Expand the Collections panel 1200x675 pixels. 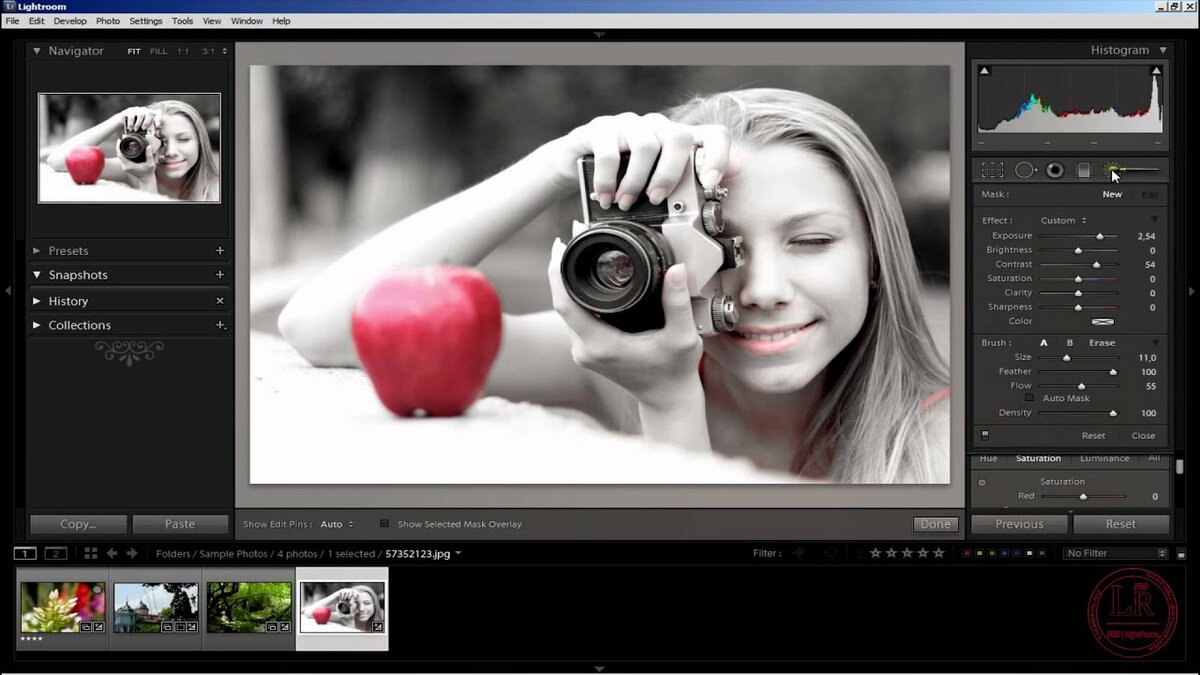pyautogui.click(x=37, y=325)
